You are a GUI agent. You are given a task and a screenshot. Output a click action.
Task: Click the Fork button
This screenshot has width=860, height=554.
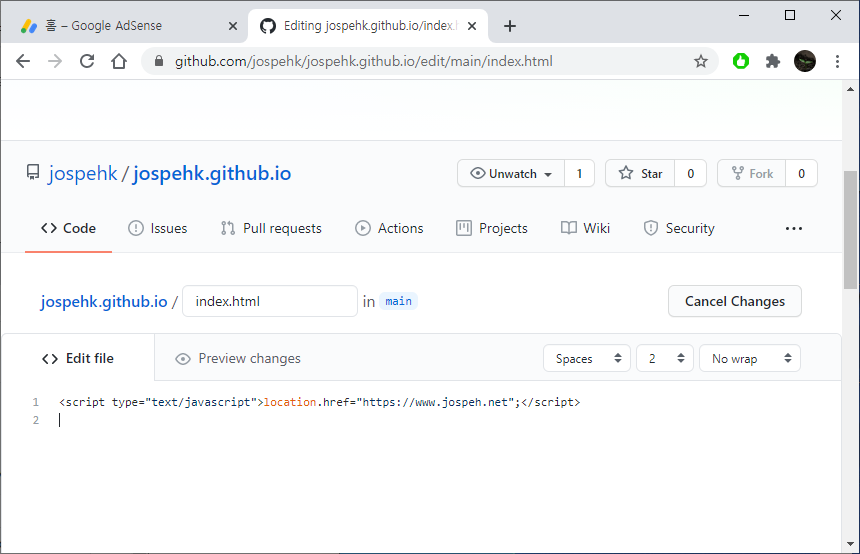(x=751, y=173)
